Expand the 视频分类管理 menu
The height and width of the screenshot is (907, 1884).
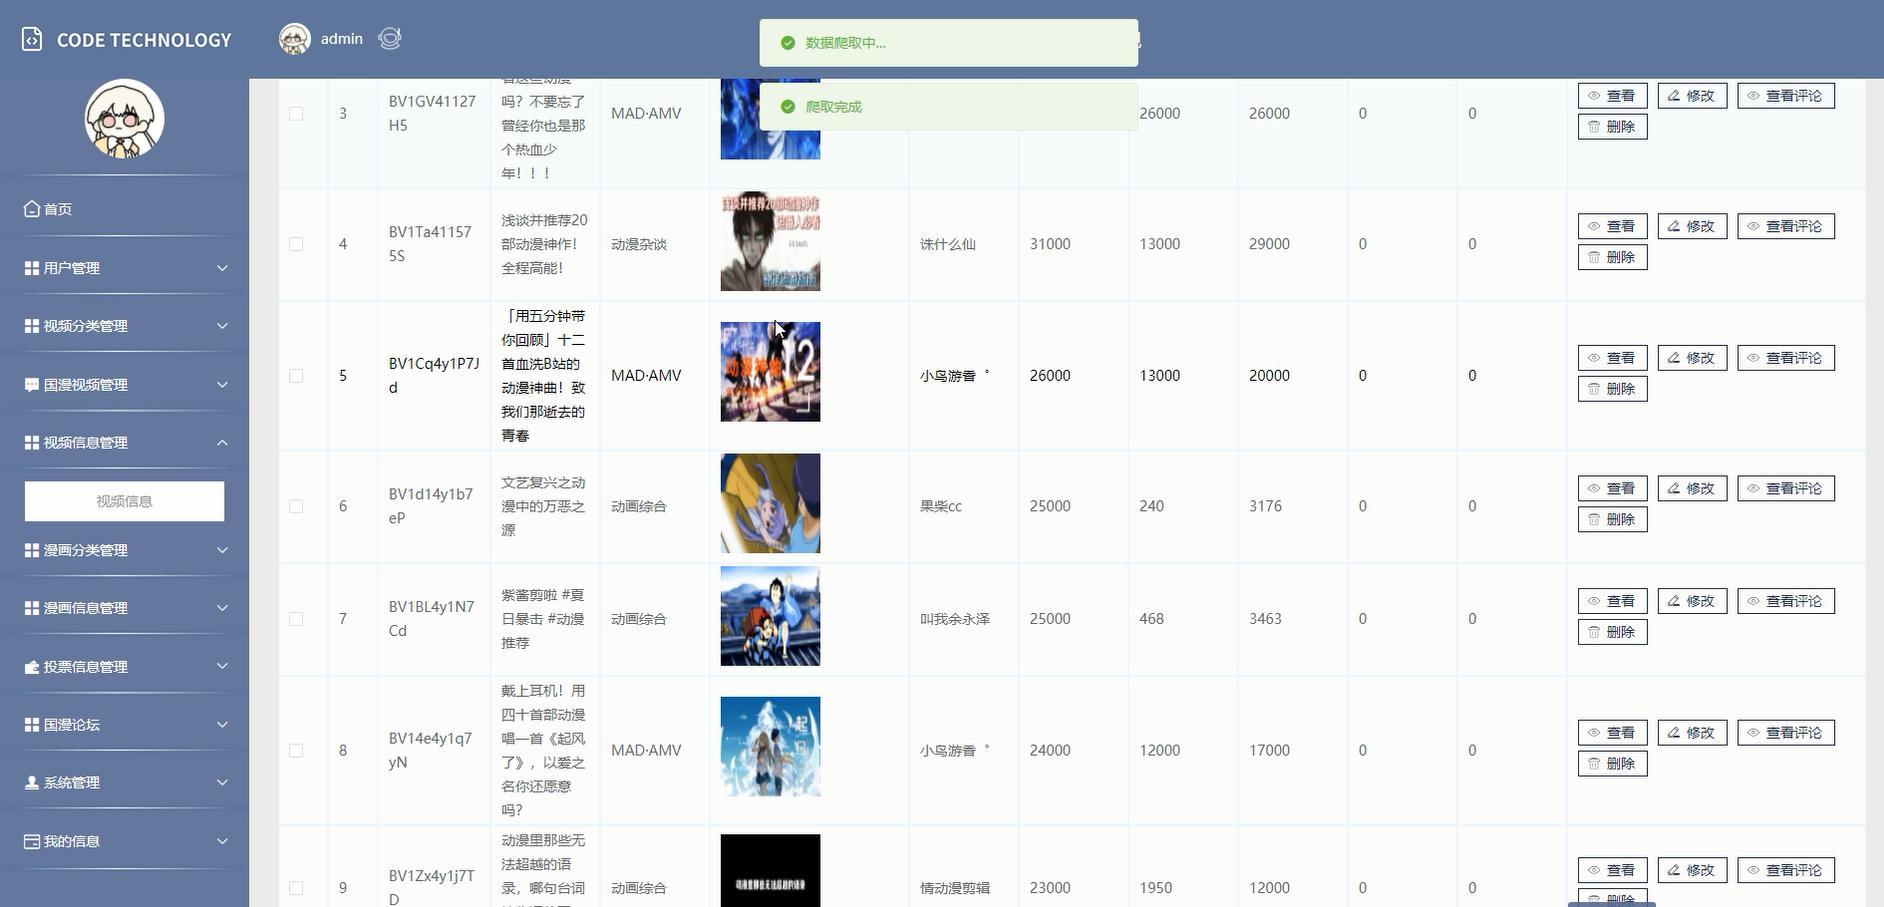(x=124, y=326)
